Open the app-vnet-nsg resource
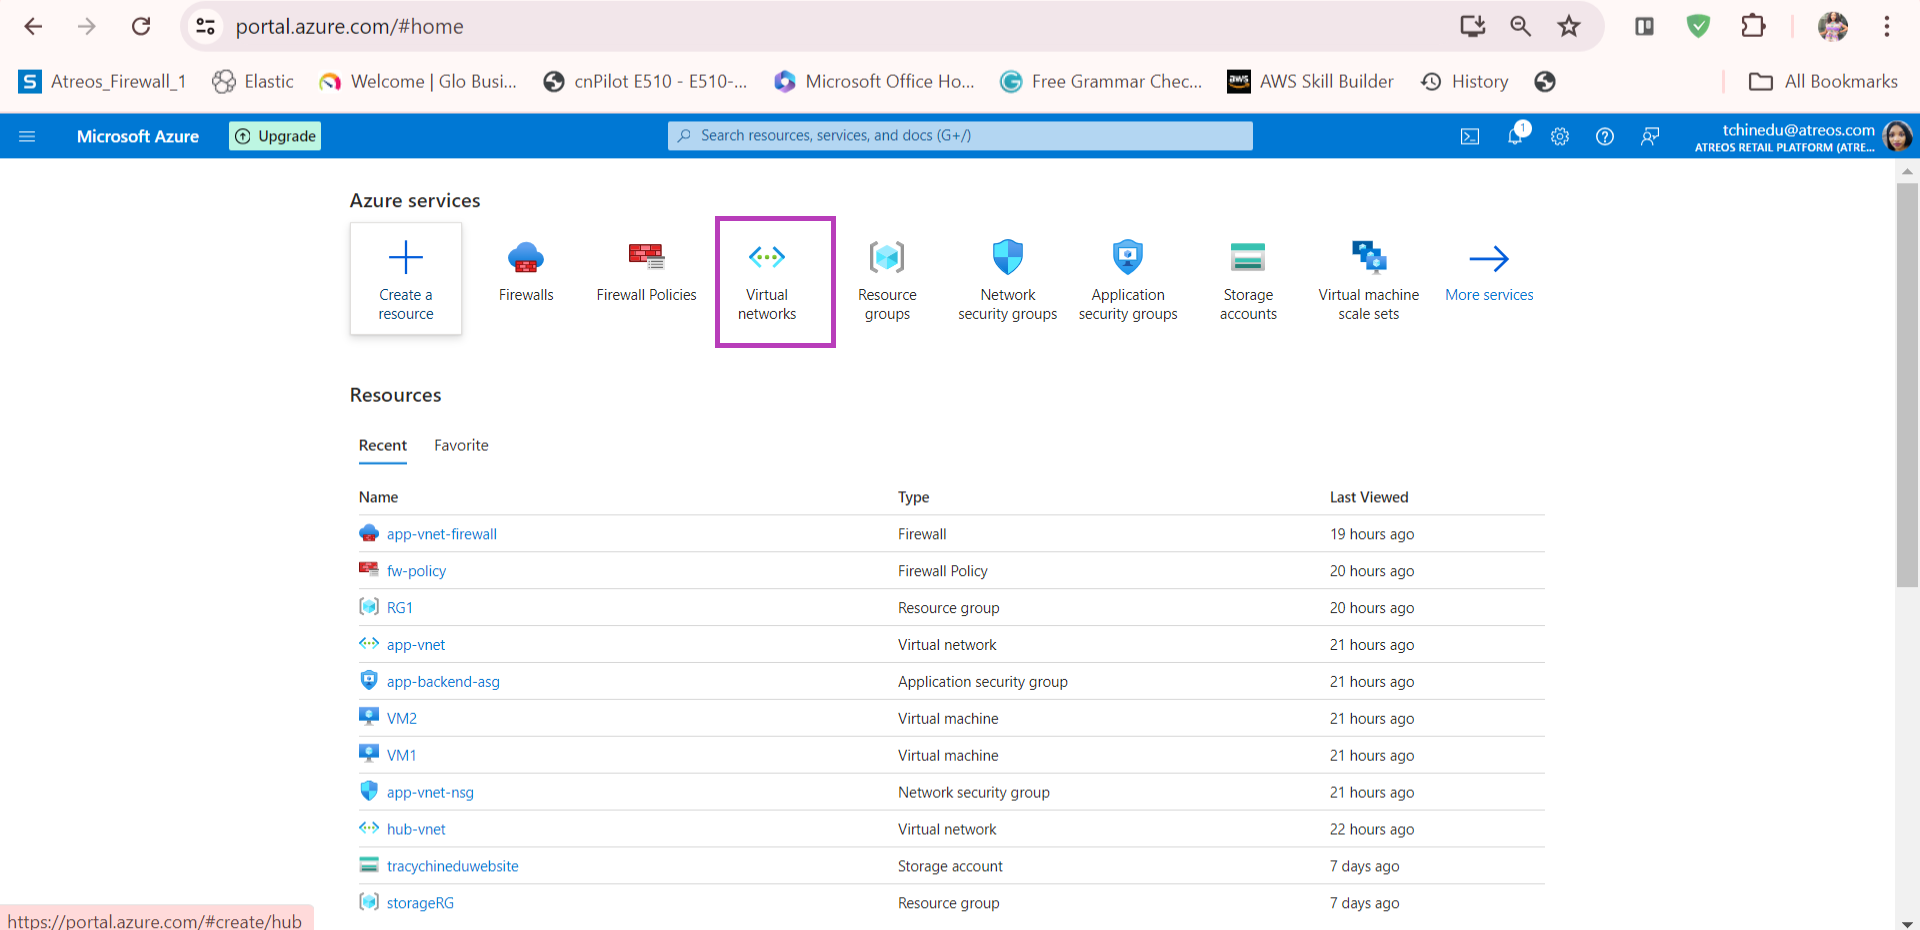Viewport: 1920px width, 930px height. (x=430, y=793)
